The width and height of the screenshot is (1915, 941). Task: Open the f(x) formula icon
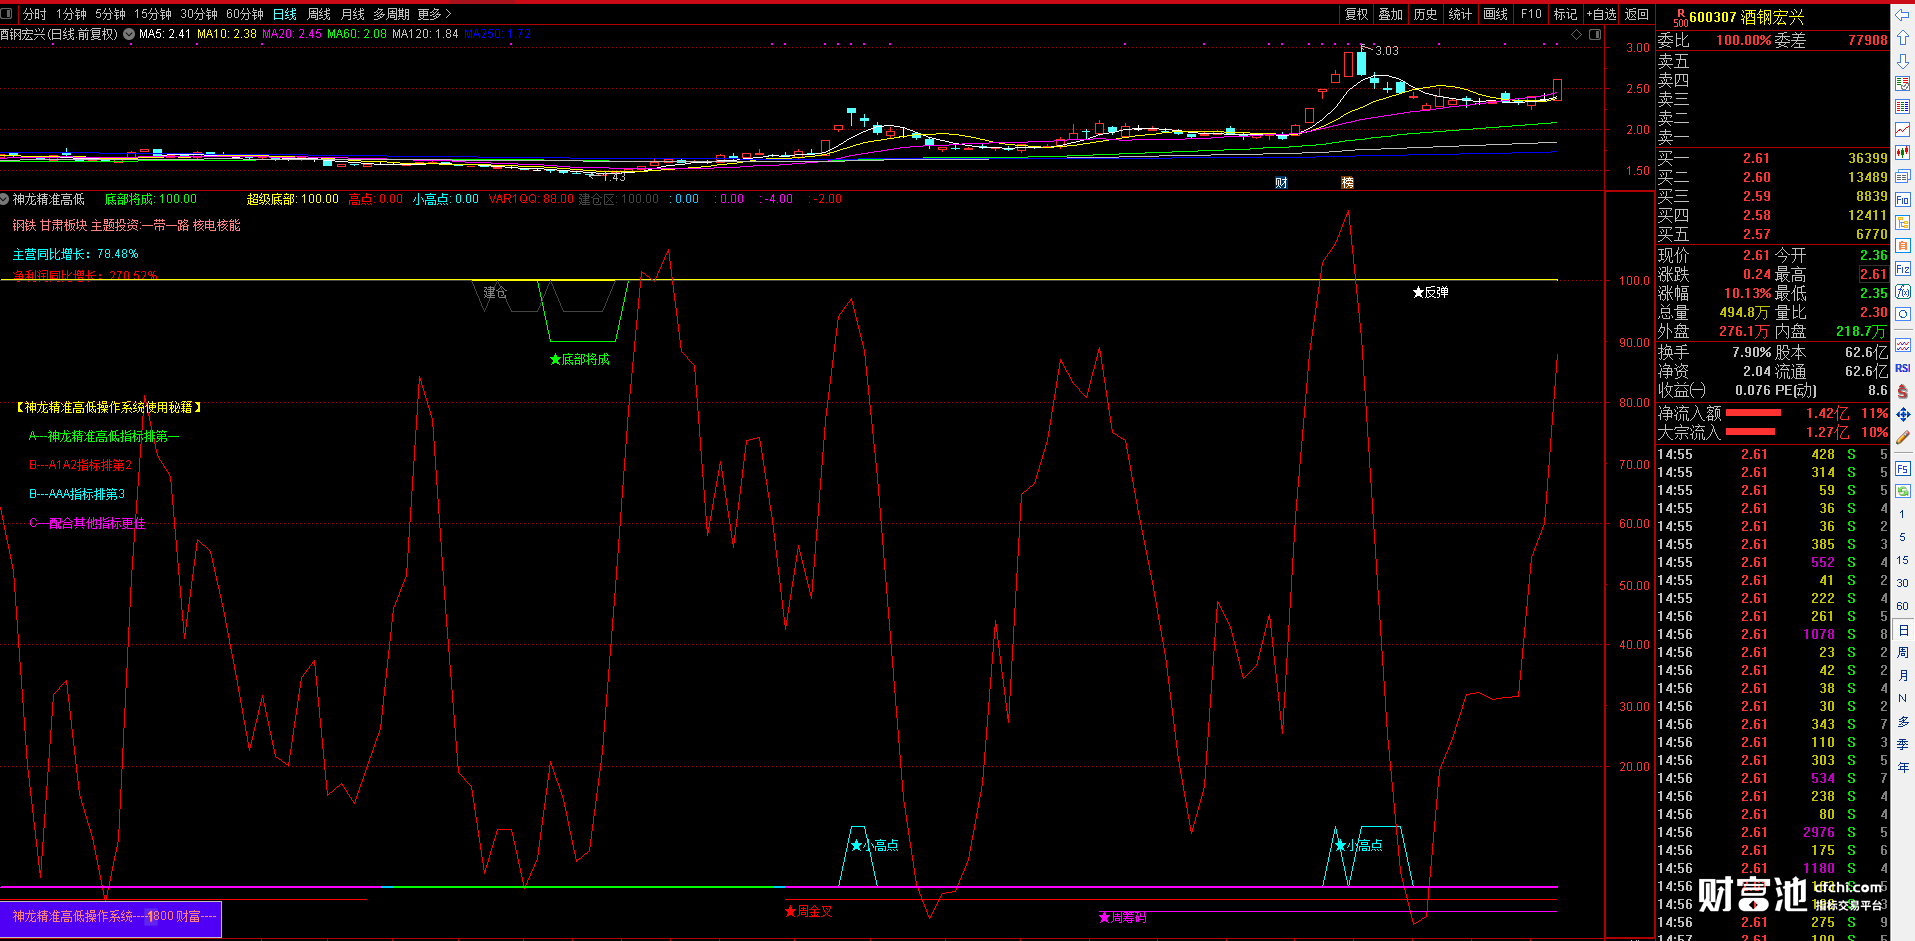click(x=1902, y=292)
